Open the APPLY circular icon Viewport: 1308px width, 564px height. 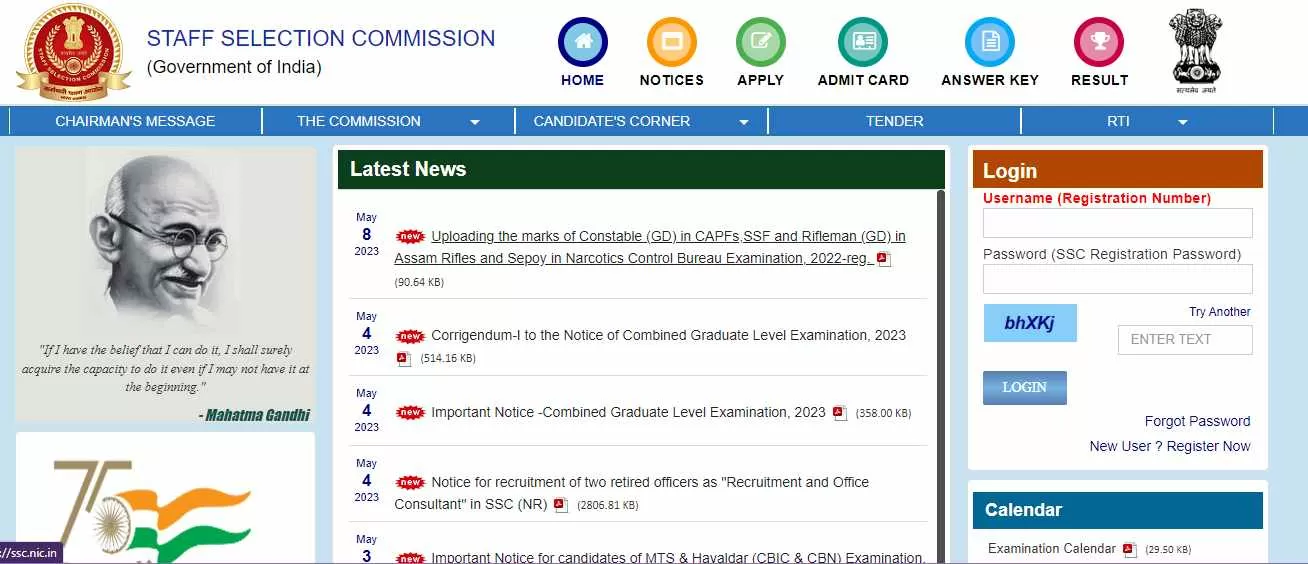coord(761,43)
